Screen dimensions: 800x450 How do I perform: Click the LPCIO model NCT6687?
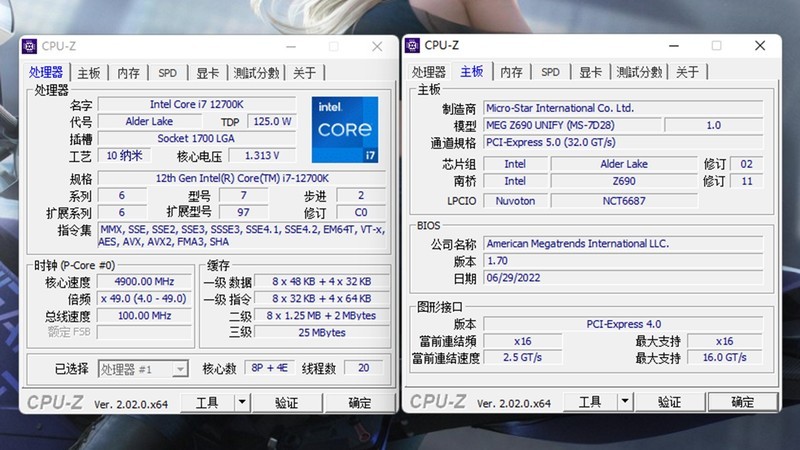coord(624,201)
